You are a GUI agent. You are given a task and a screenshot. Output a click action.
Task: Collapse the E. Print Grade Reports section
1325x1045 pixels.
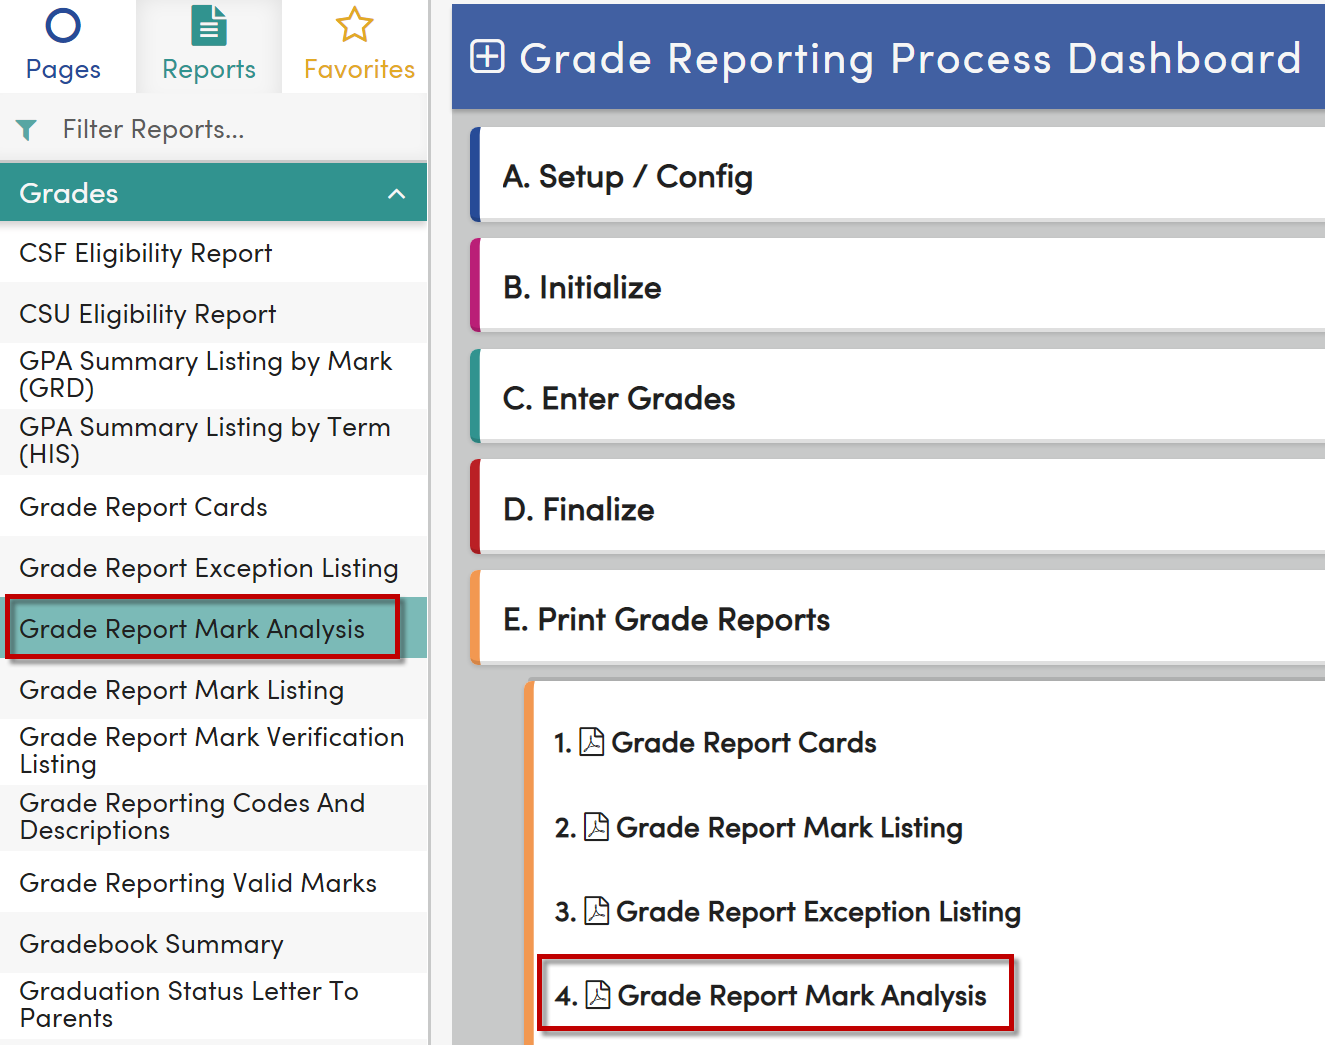890,619
